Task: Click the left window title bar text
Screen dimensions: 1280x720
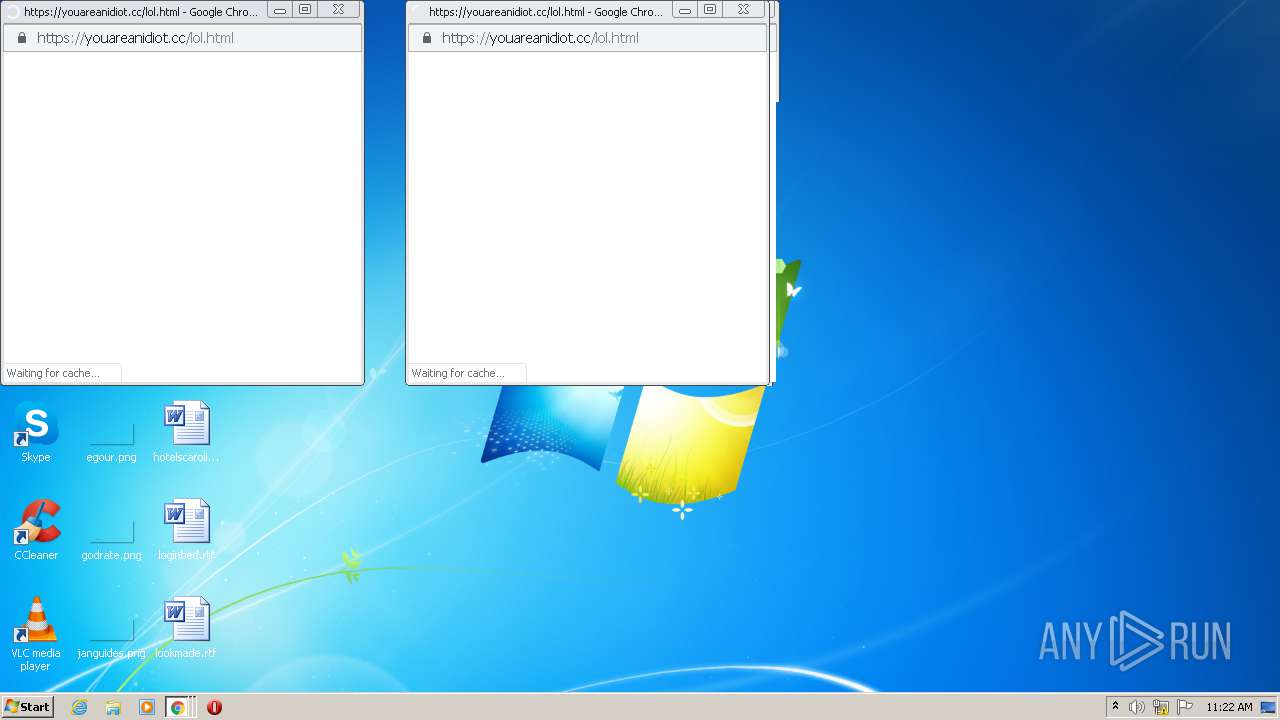Action: (141, 12)
